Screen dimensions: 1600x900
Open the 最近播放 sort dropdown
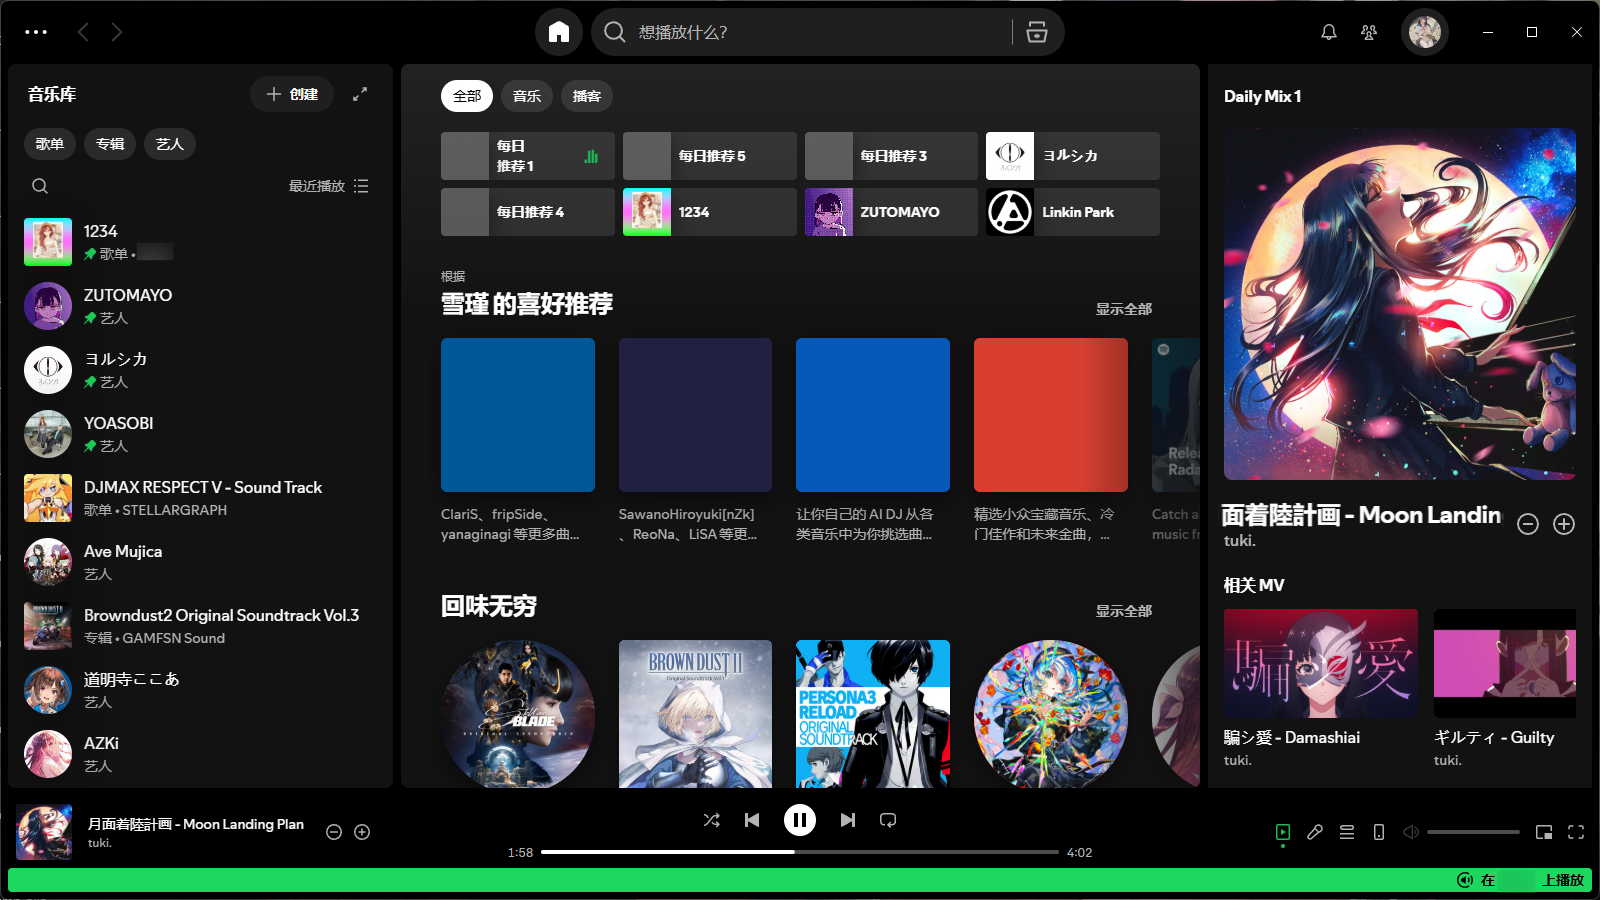pyautogui.click(x=328, y=186)
